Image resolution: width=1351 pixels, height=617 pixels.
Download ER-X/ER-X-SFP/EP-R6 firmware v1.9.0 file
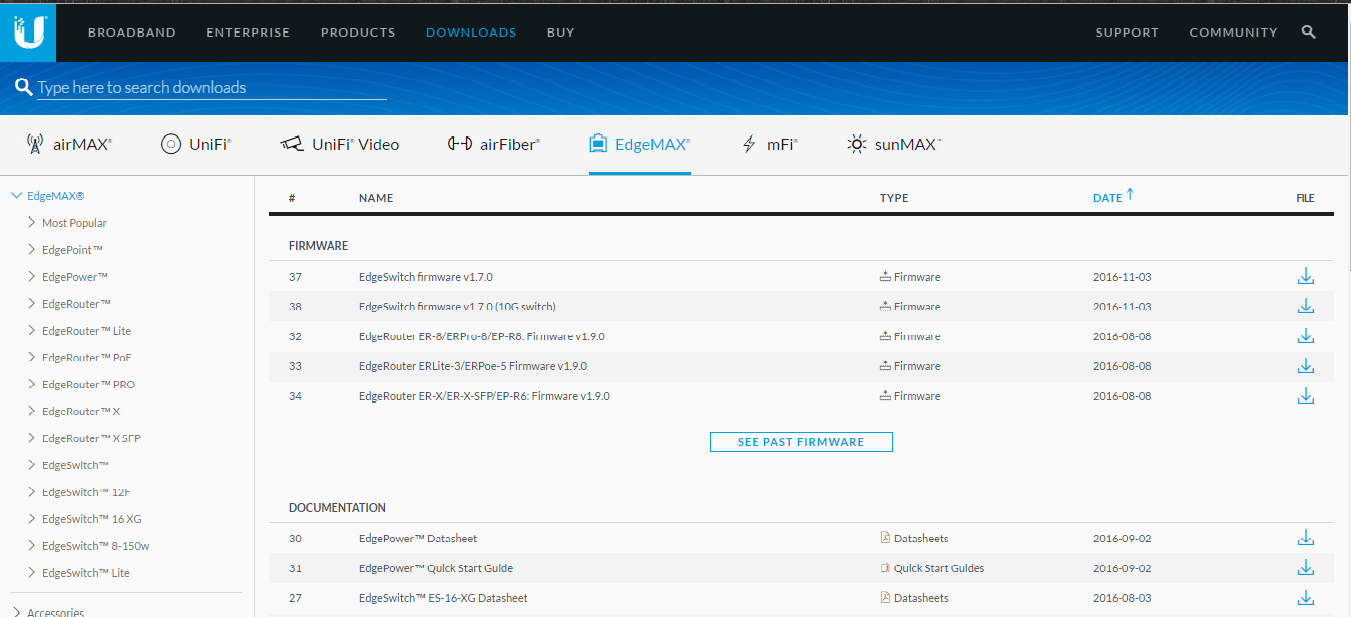point(1305,396)
